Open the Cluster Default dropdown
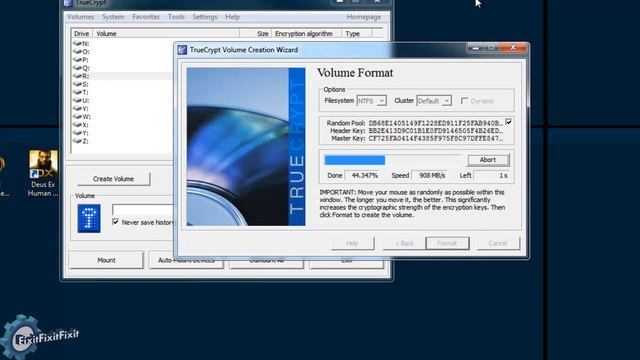Screen dimensions: 640x360 pyautogui.click(x=434, y=101)
